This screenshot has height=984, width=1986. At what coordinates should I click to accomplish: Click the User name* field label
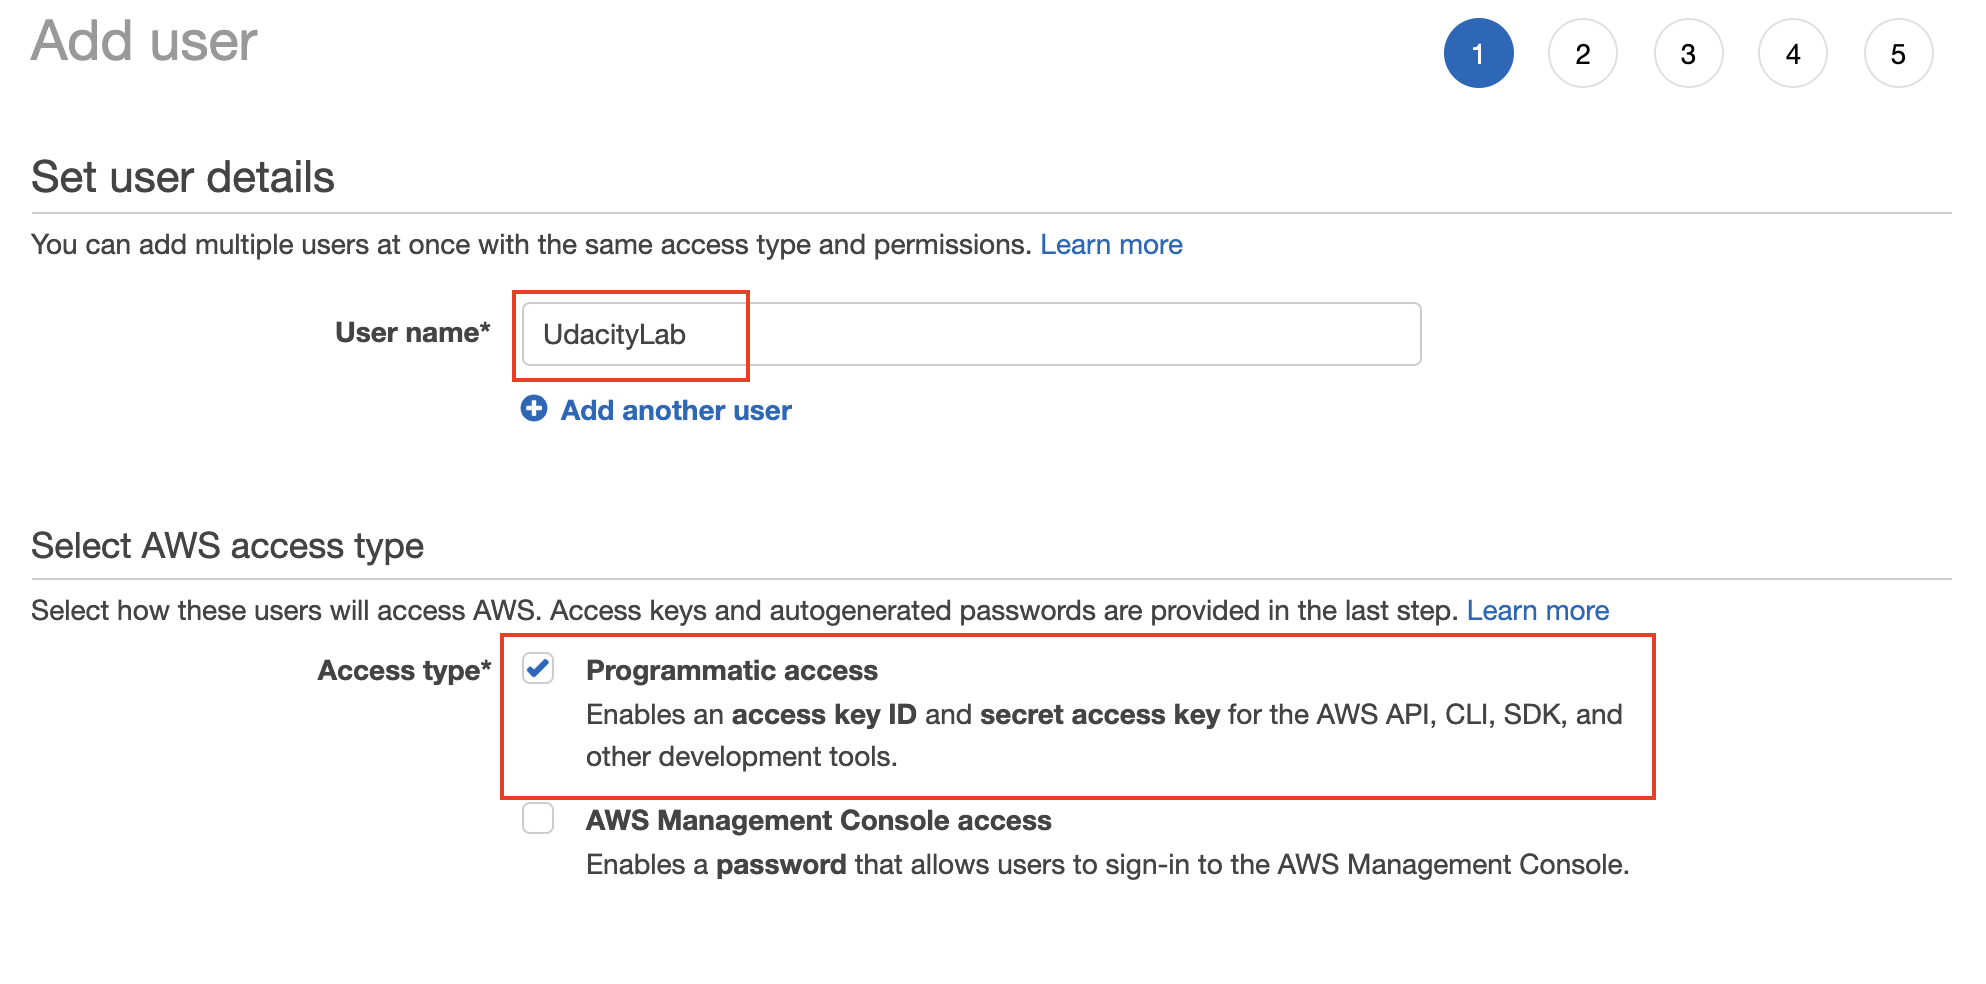point(412,332)
